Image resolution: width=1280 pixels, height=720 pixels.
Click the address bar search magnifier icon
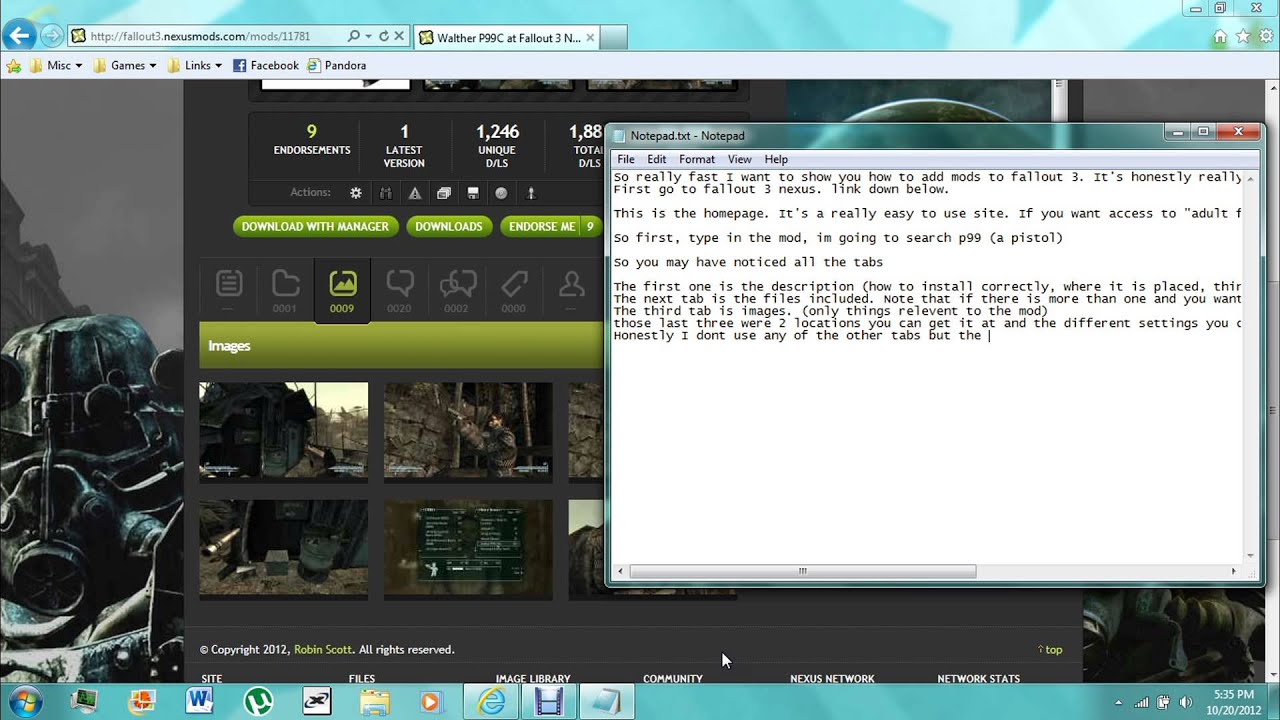pyautogui.click(x=353, y=36)
